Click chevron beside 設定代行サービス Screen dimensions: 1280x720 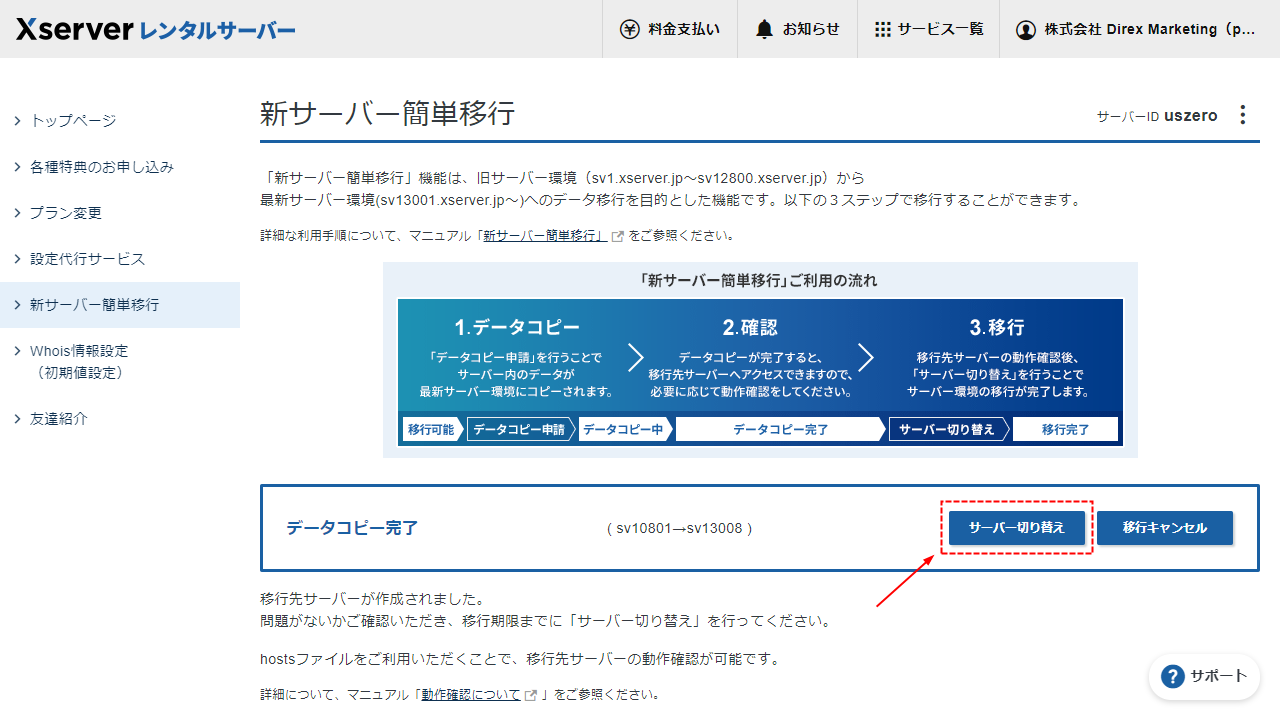pyautogui.click(x=17, y=259)
